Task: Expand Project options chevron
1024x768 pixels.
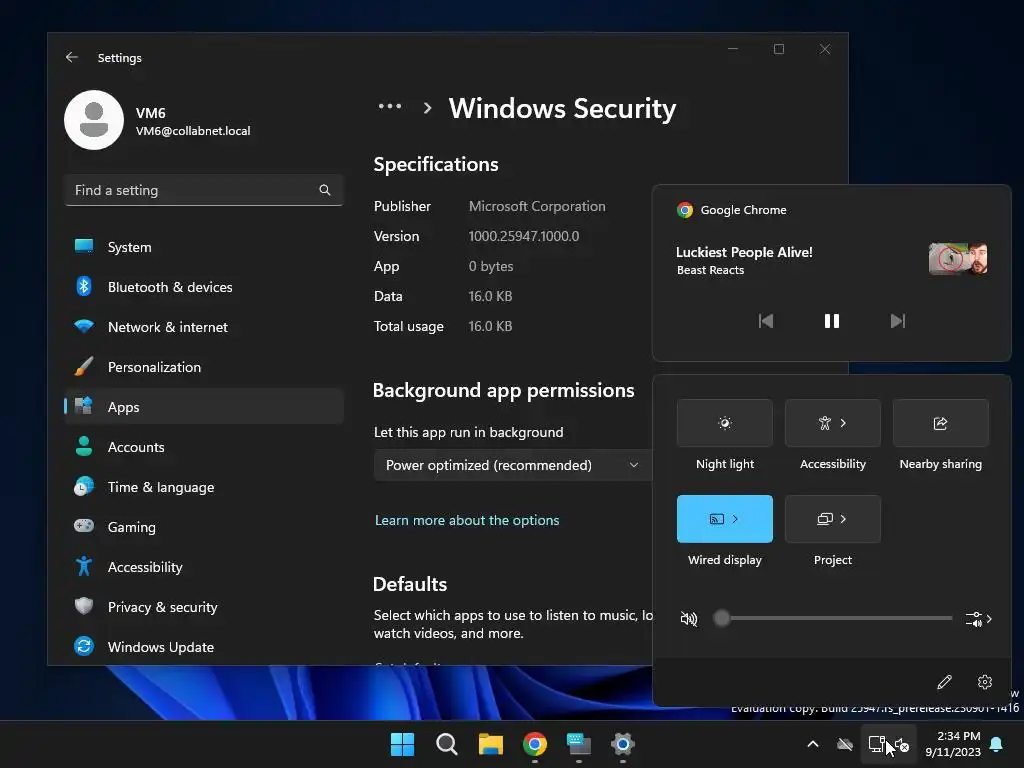Action: pos(843,519)
